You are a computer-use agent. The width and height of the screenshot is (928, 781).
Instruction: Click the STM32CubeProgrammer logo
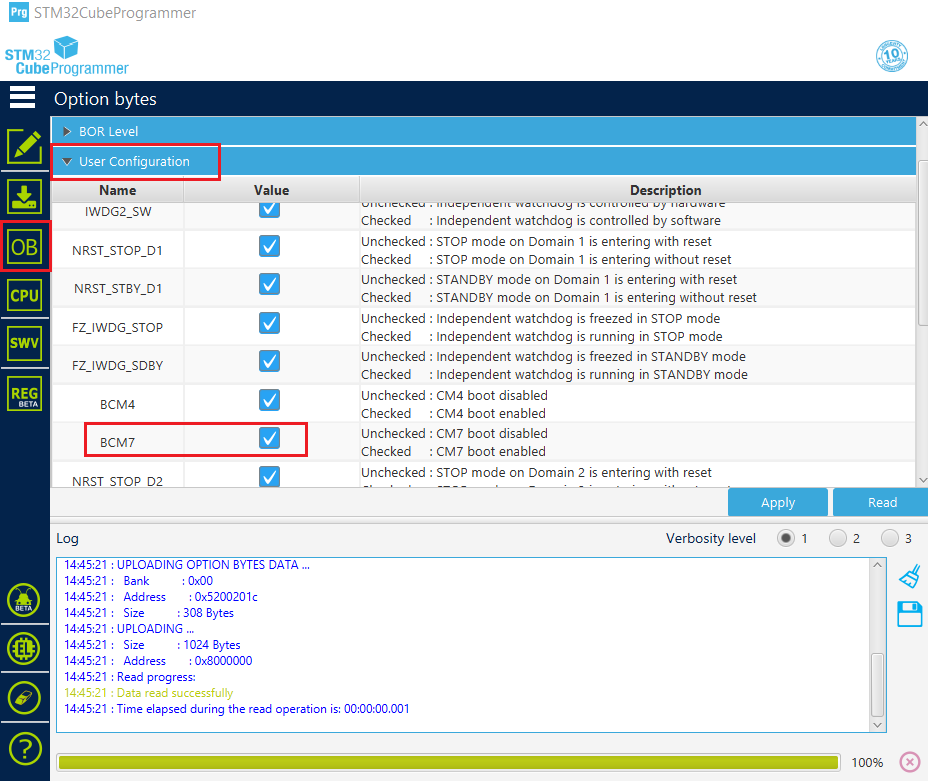click(x=66, y=56)
